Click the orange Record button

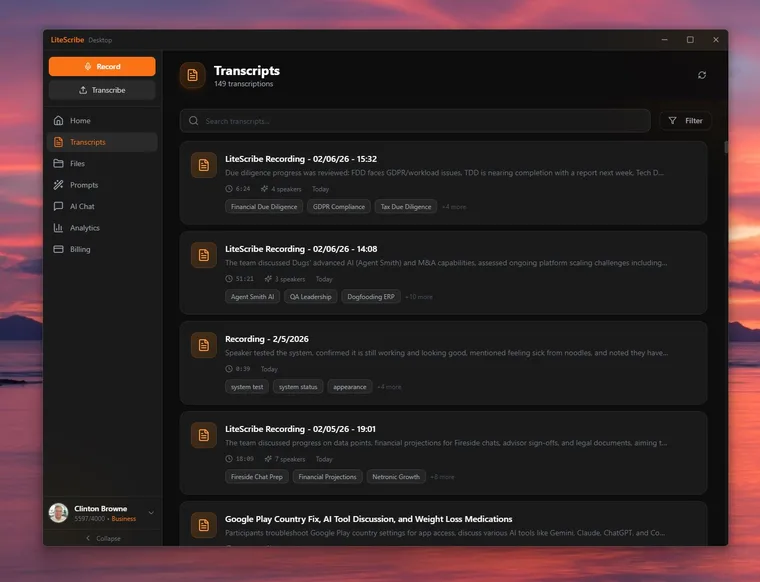click(x=102, y=66)
